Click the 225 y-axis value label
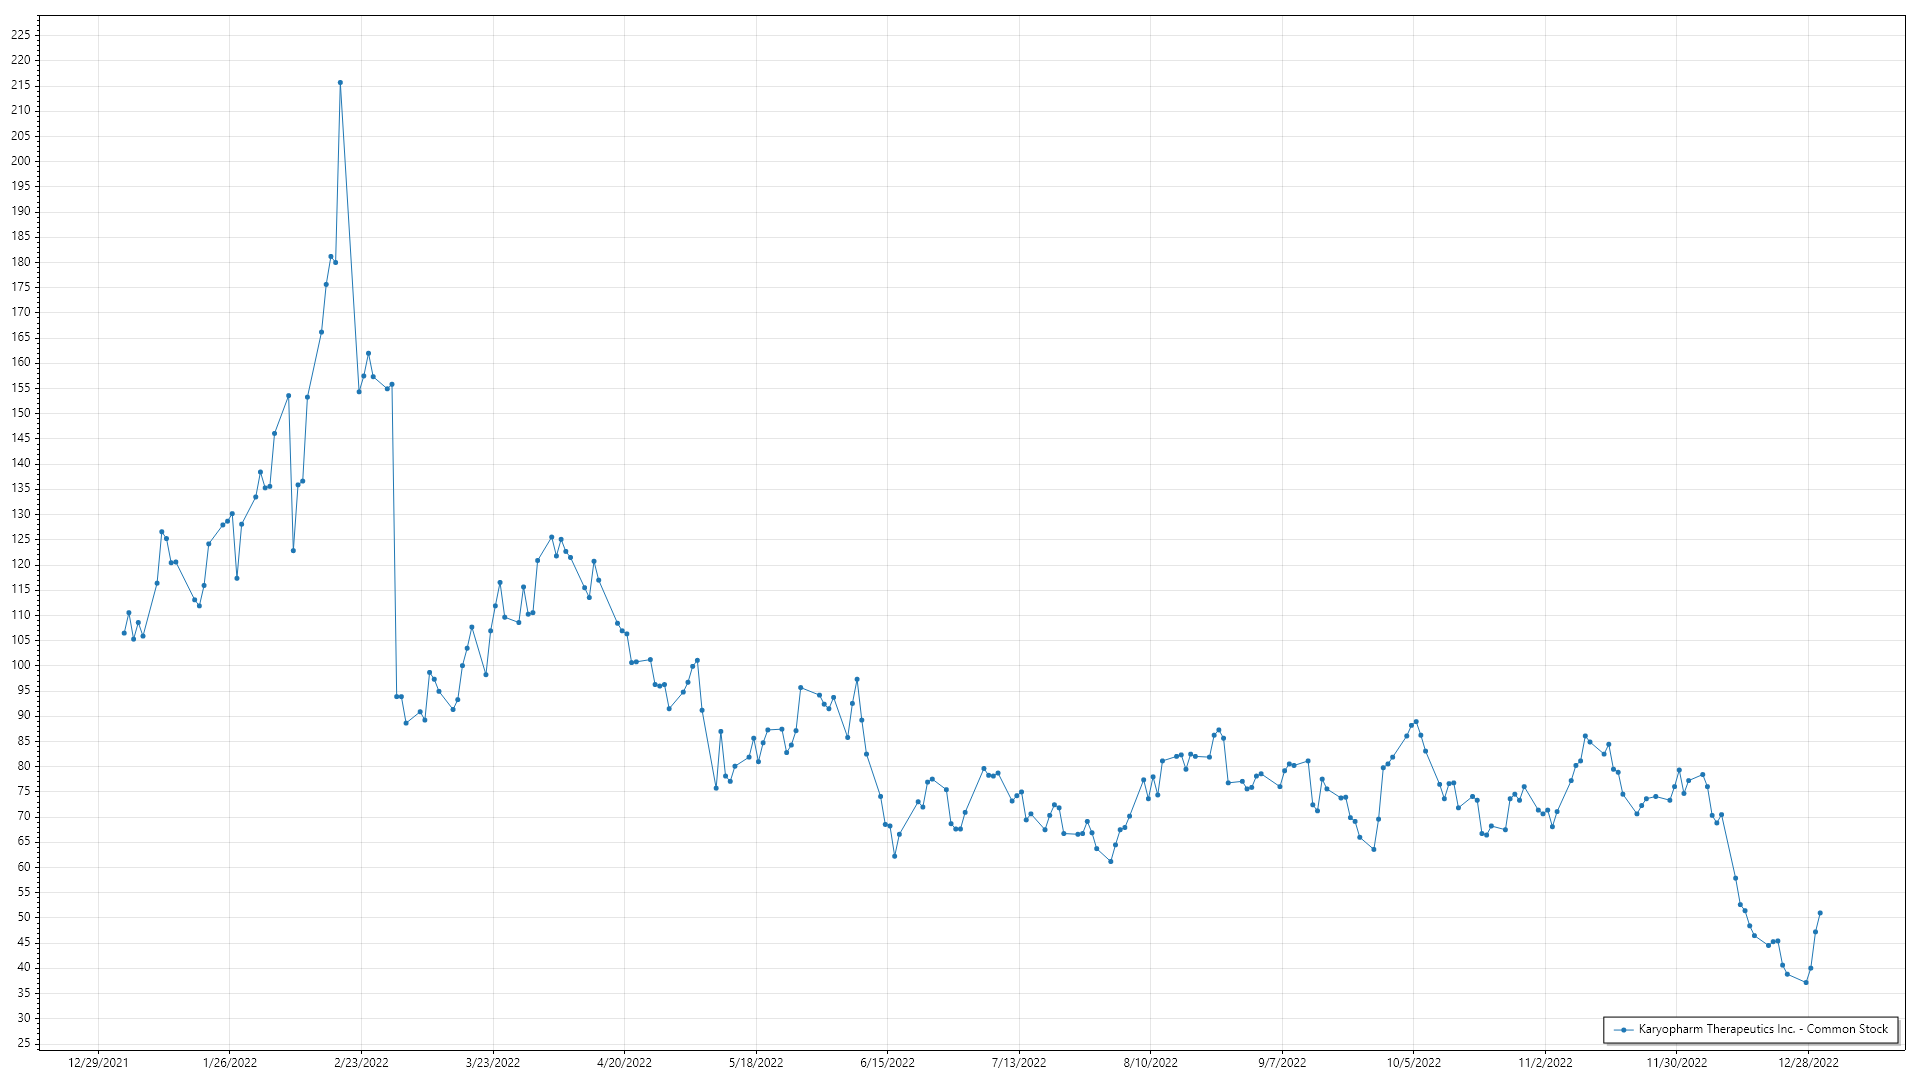 tap(21, 35)
